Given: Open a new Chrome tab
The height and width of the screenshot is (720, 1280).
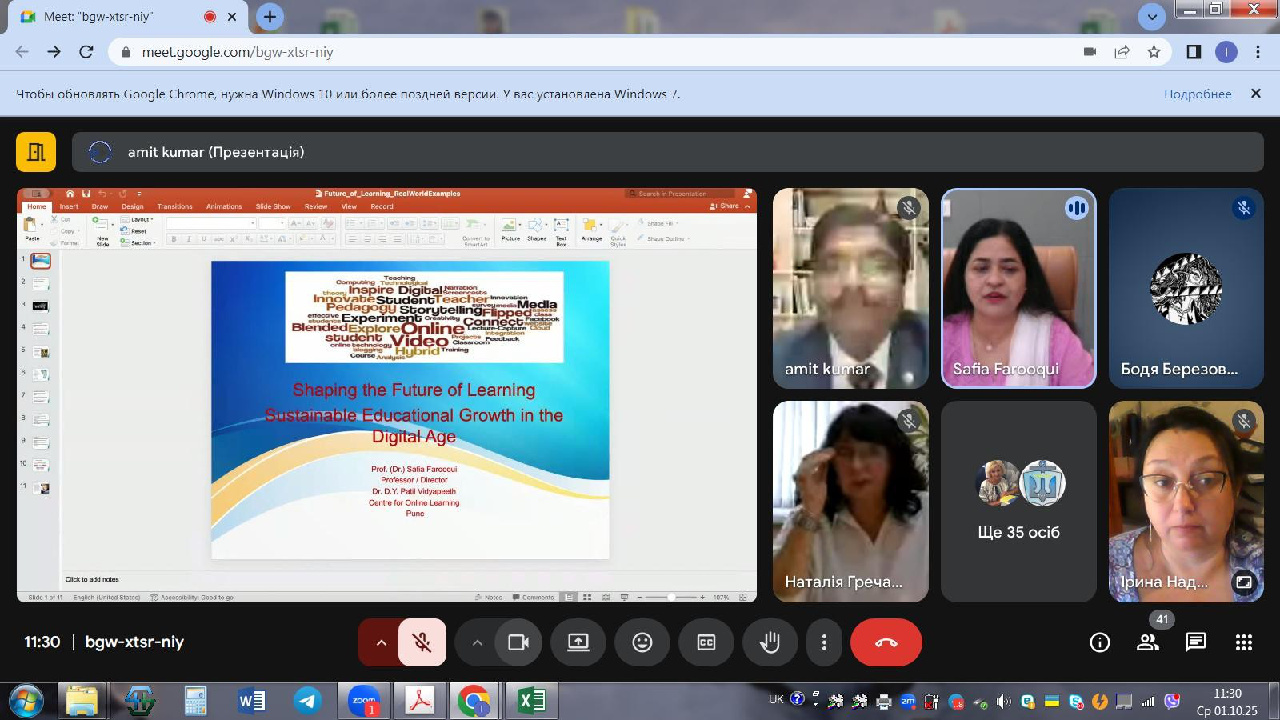Looking at the screenshot, I should click(269, 17).
